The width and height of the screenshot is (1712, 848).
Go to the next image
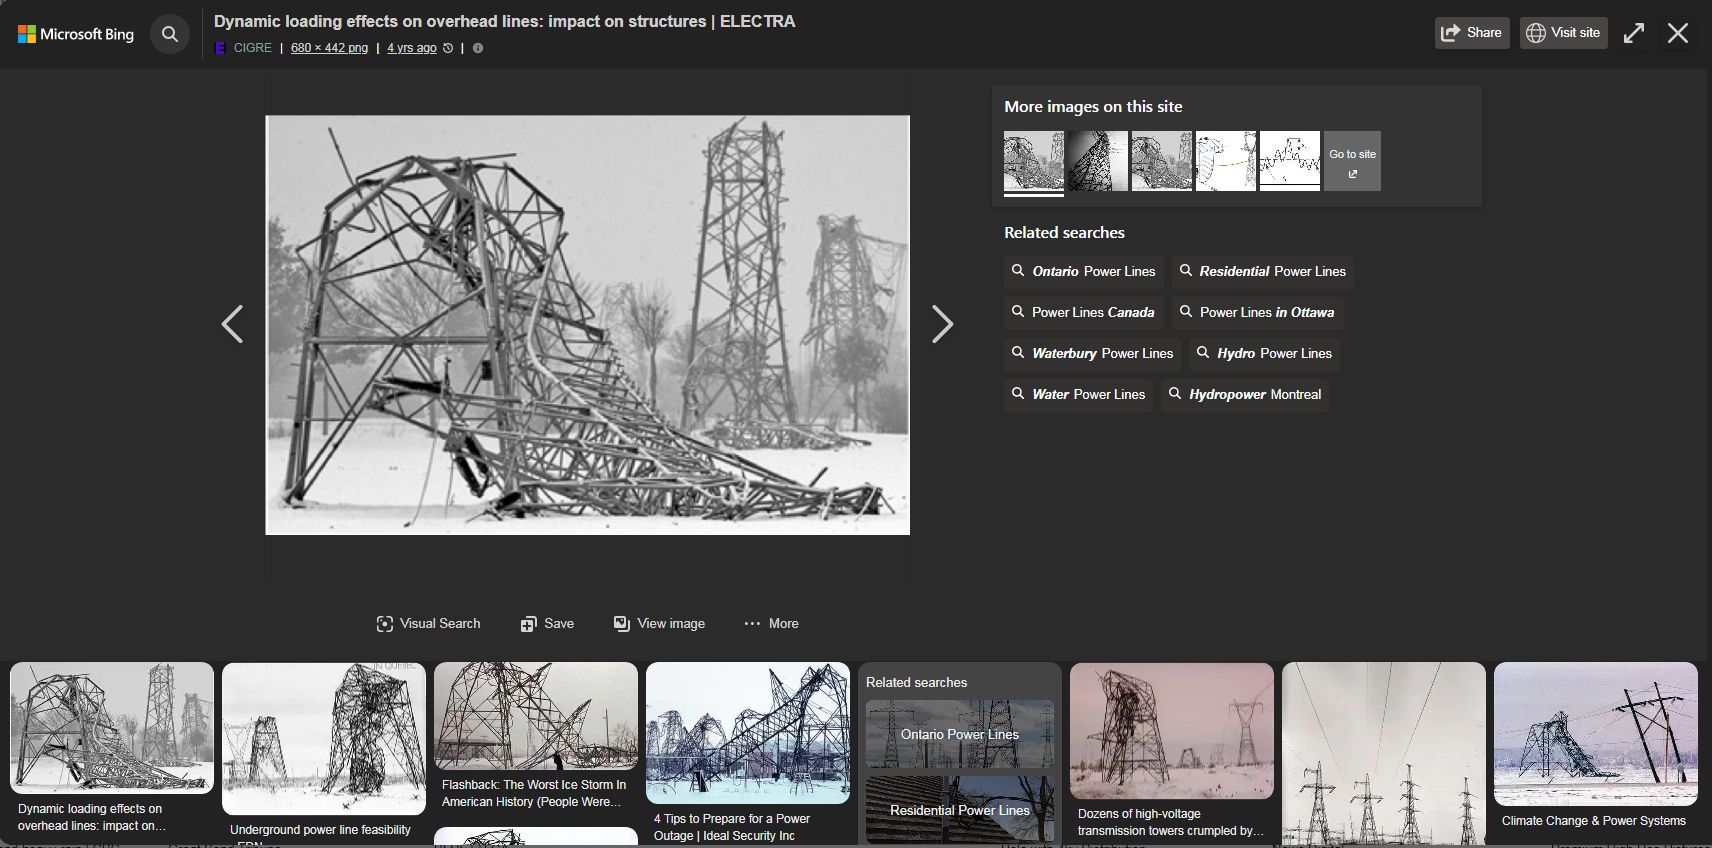click(942, 324)
